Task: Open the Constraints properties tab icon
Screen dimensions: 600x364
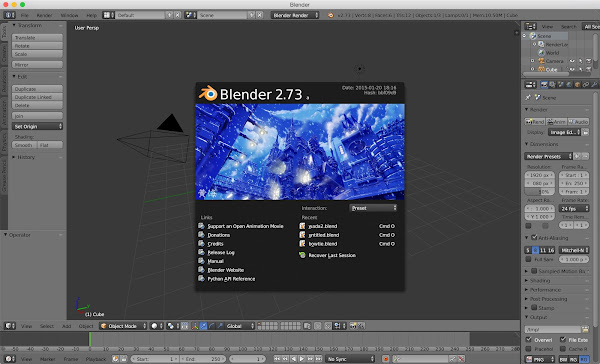Action: (586, 85)
